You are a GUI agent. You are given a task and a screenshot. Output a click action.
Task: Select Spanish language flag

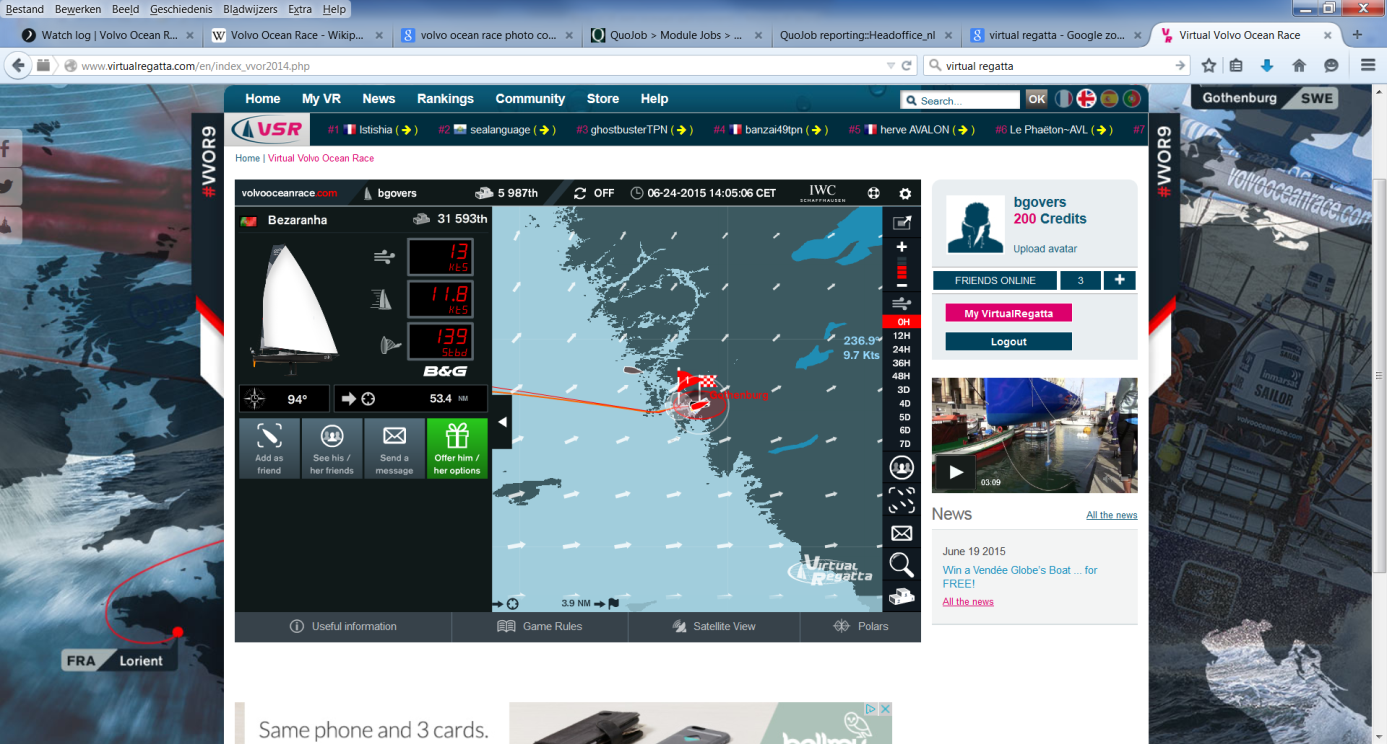[x=1109, y=99]
